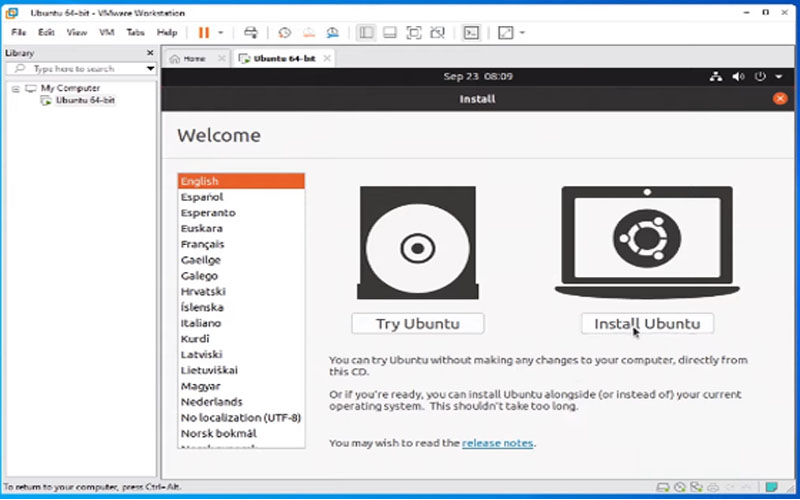Viewport: 800px width, 500px height.
Task: Select Lietuviškai in the language list
Action: click(x=241, y=370)
